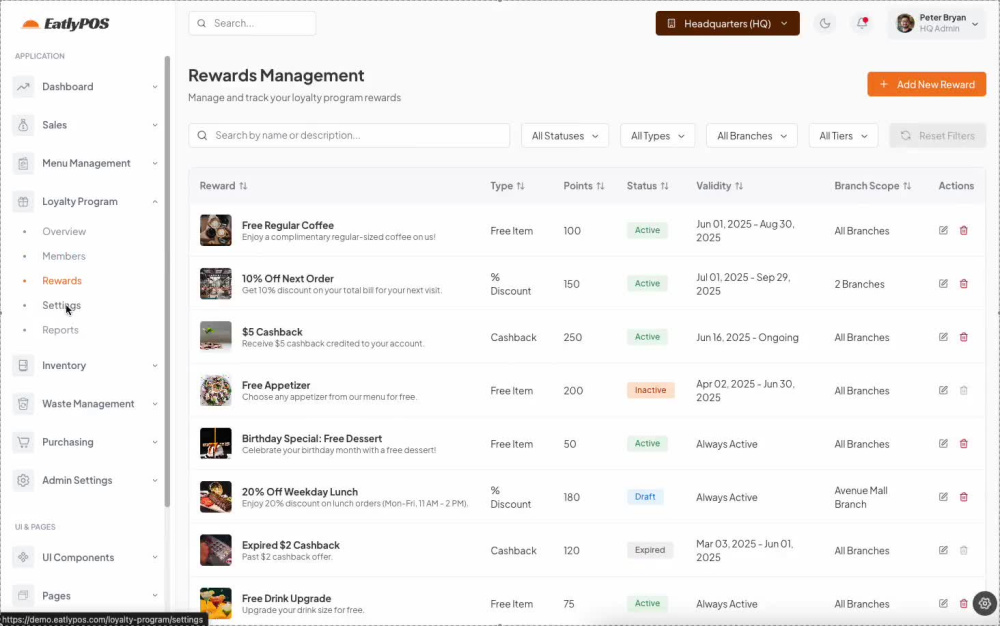Delete the Birthday Special Free Dessert reward
Image resolution: width=1000 pixels, height=626 pixels.
tap(964, 443)
